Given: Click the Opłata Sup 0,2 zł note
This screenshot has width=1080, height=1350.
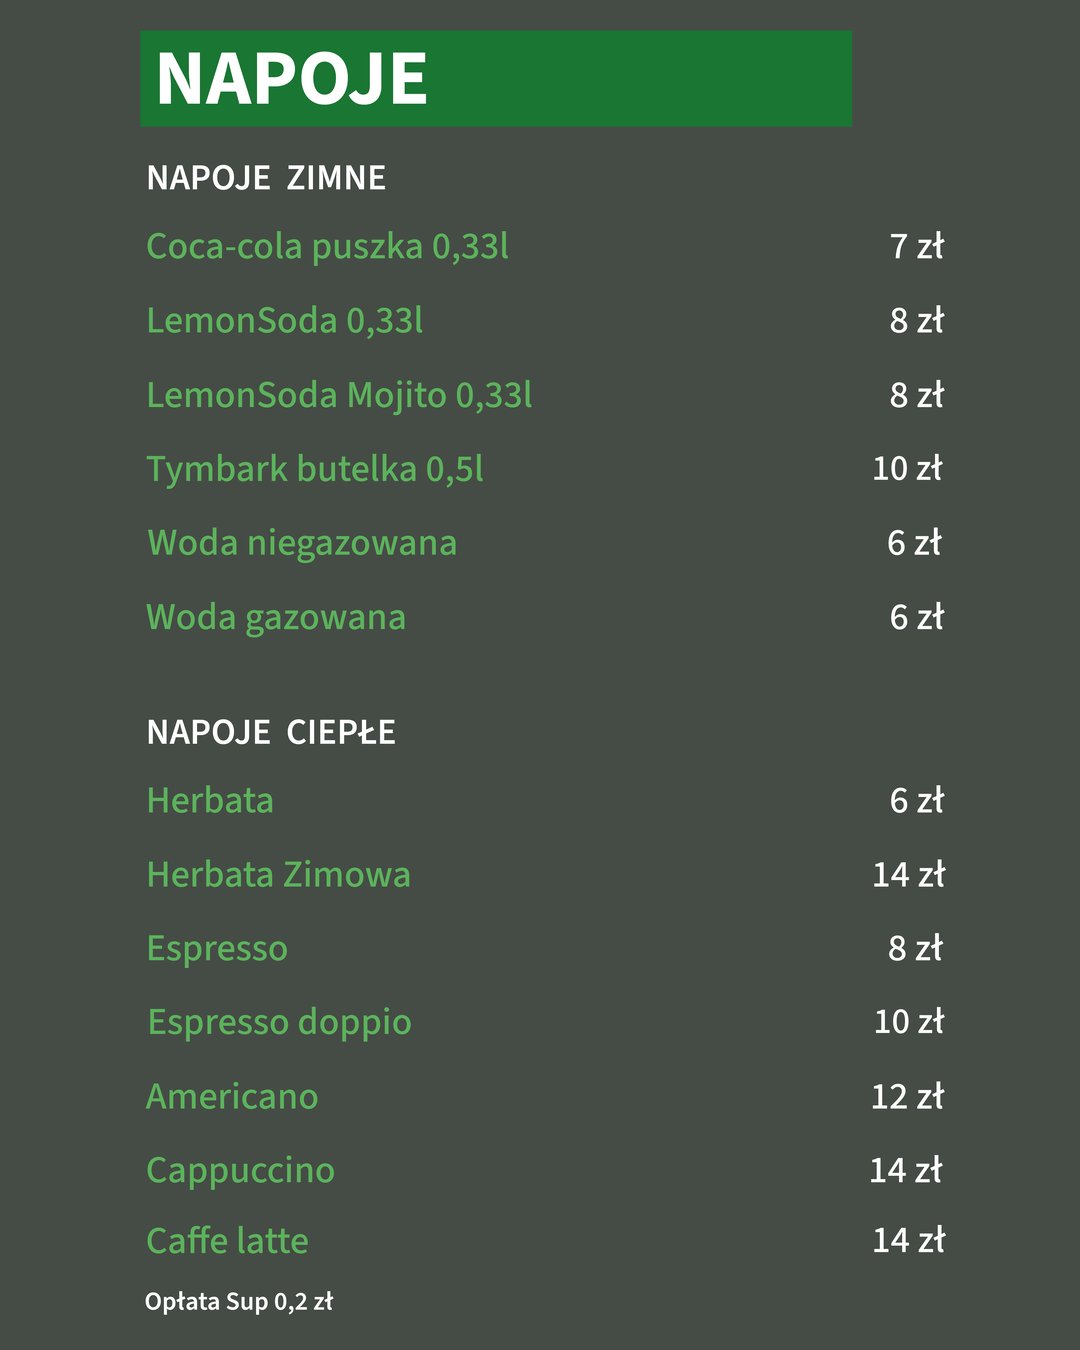Looking at the screenshot, I should (239, 1302).
